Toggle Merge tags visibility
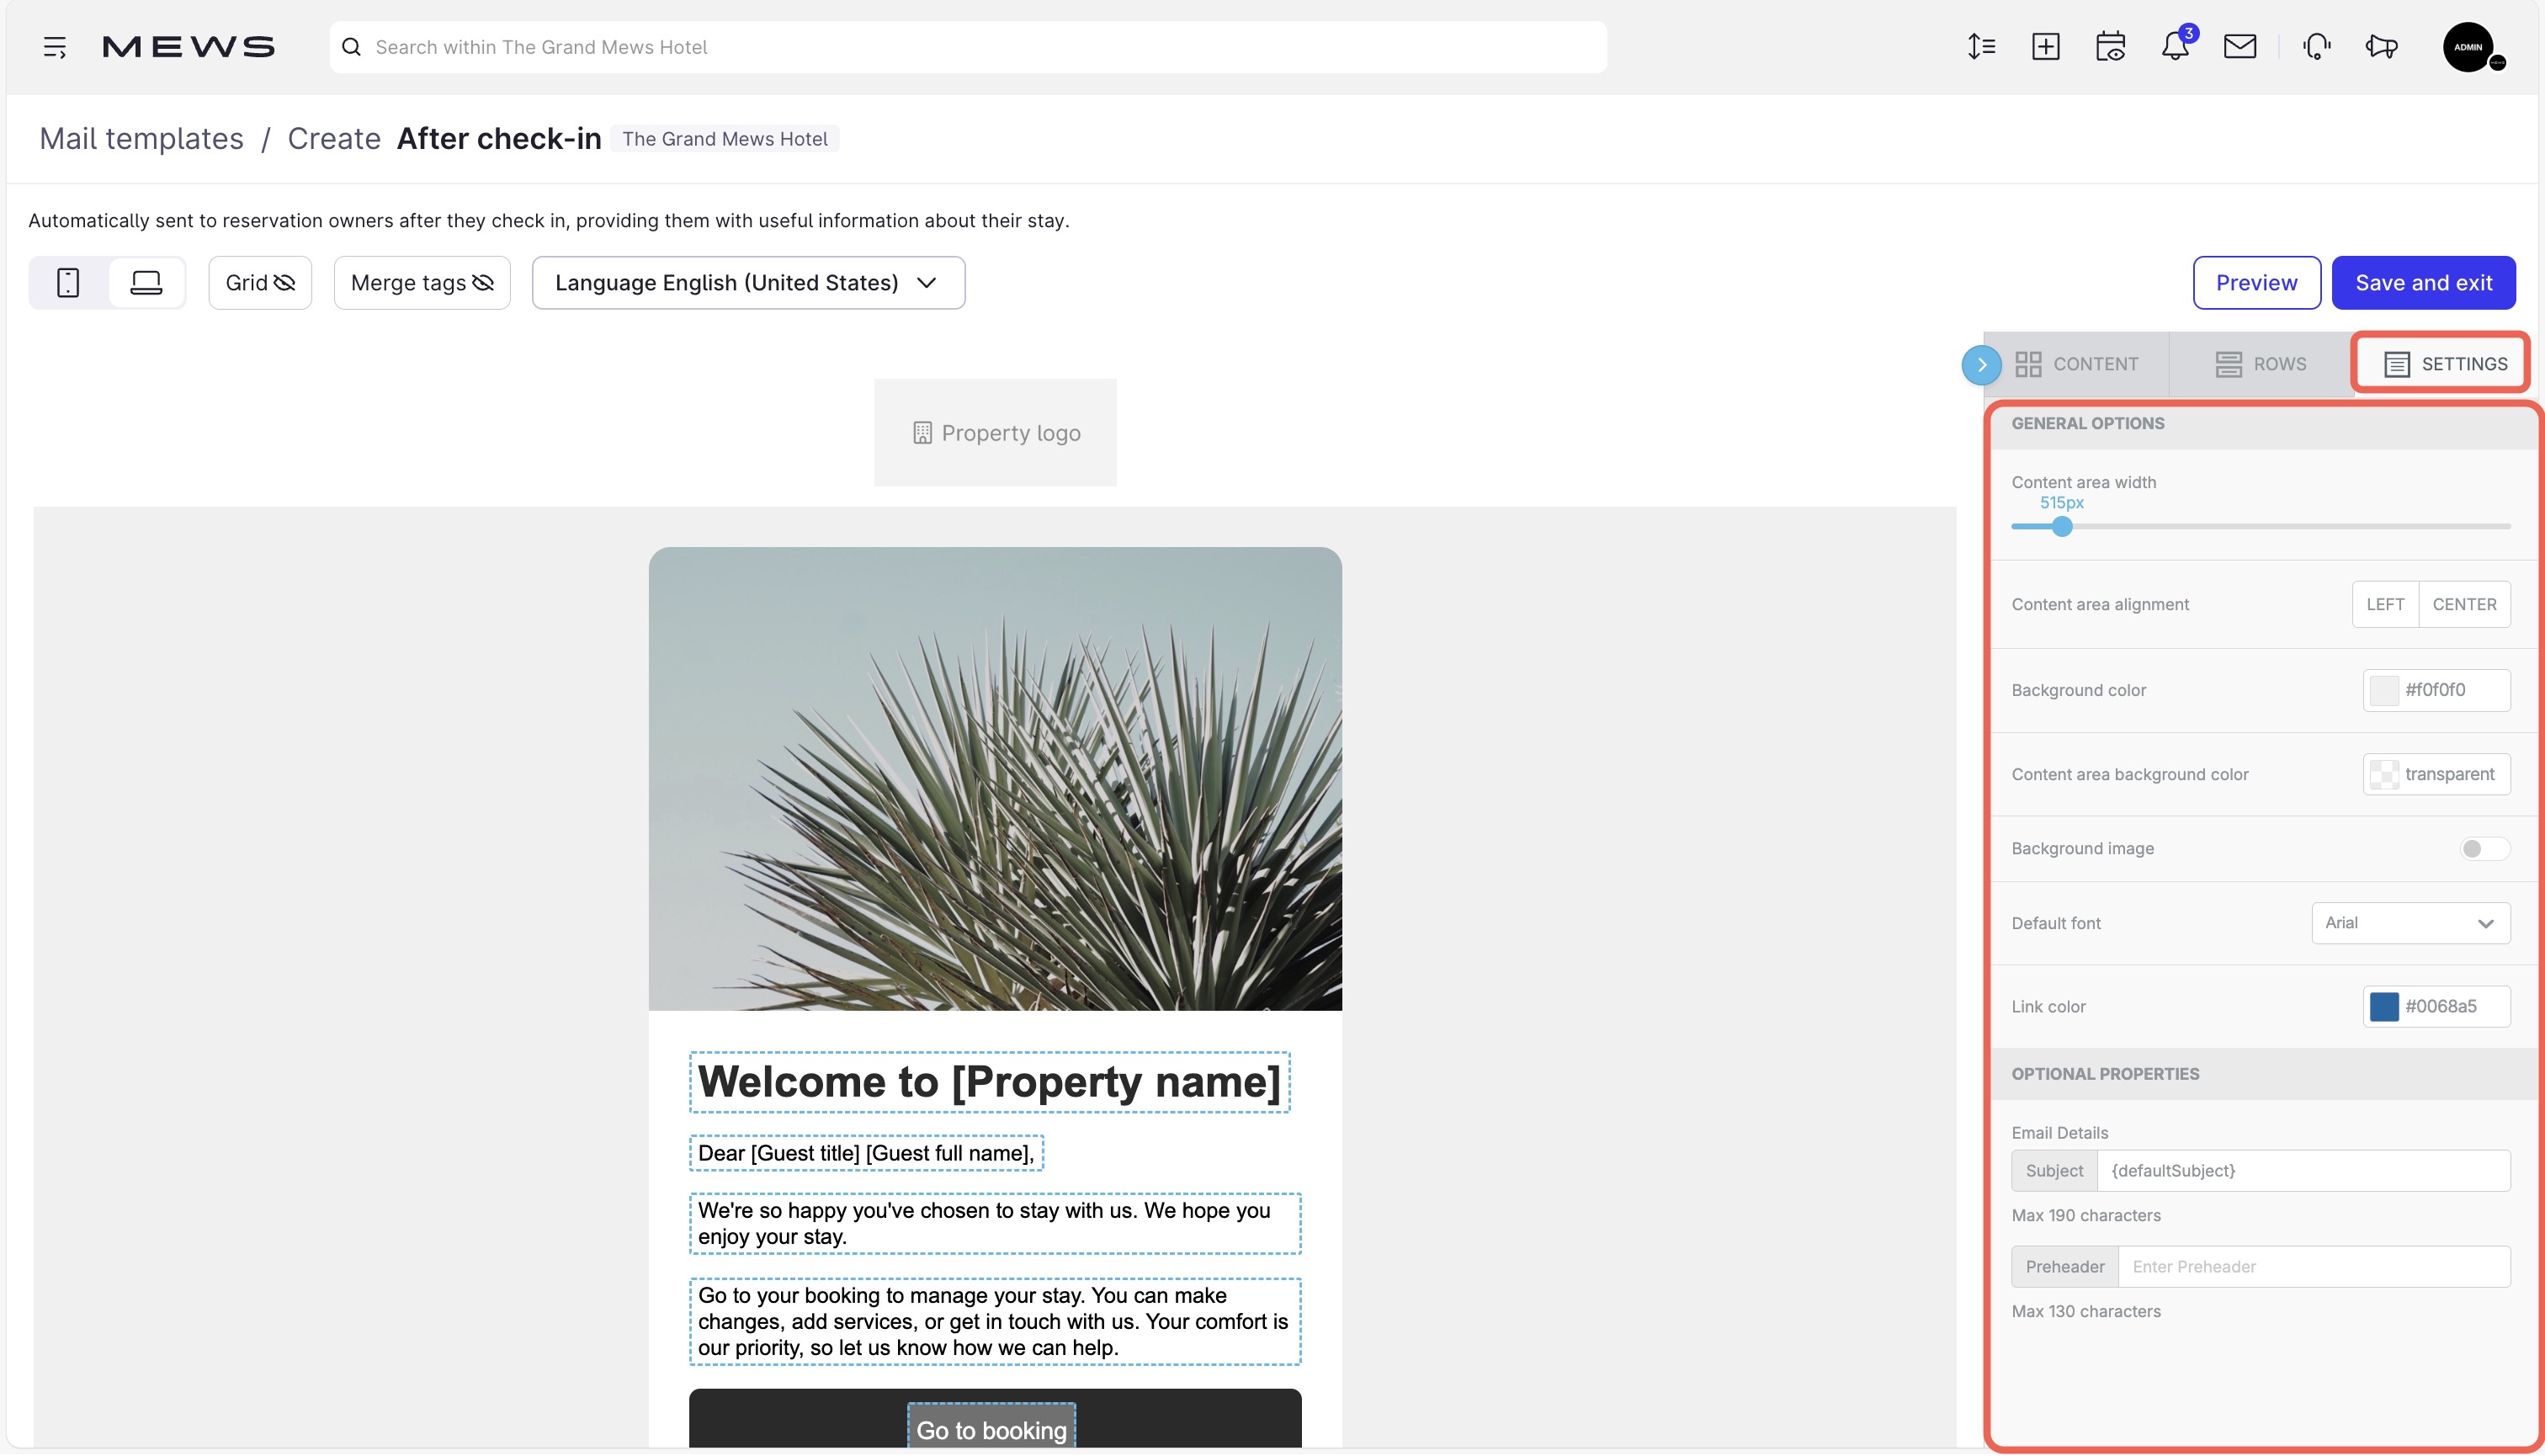The width and height of the screenshot is (2545, 1456). coord(422,283)
